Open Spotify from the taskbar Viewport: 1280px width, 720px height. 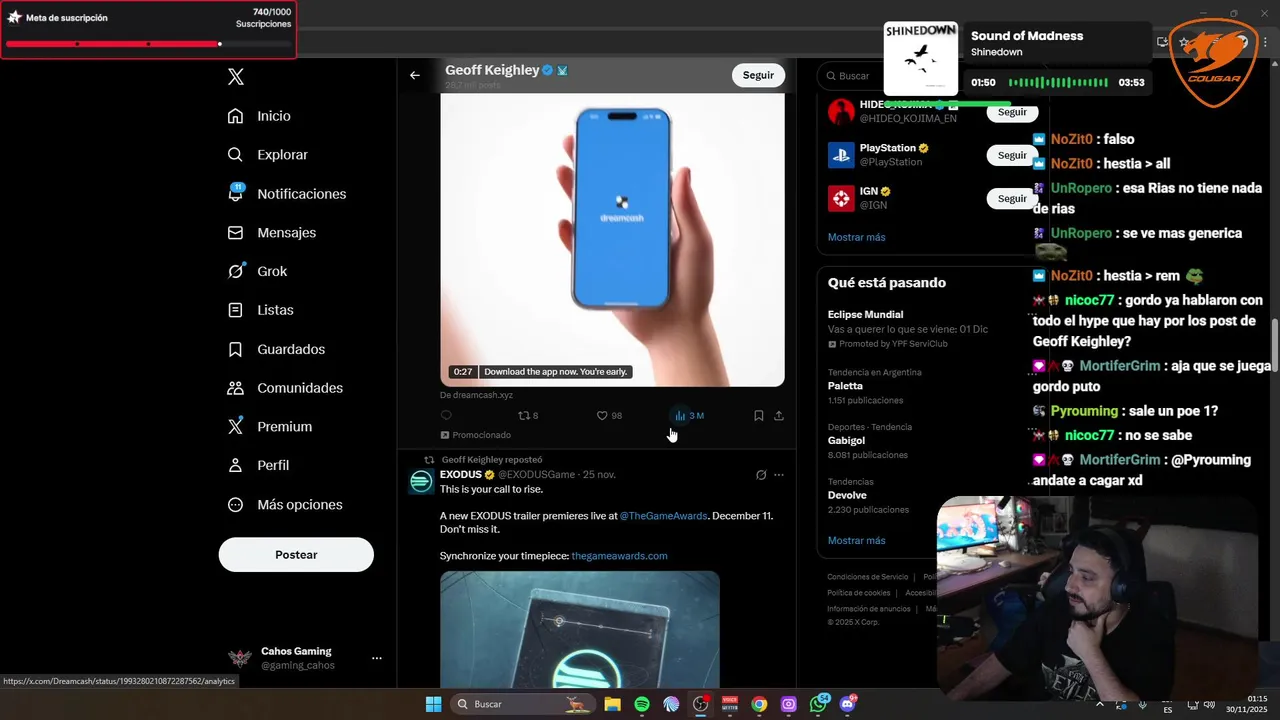point(642,704)
